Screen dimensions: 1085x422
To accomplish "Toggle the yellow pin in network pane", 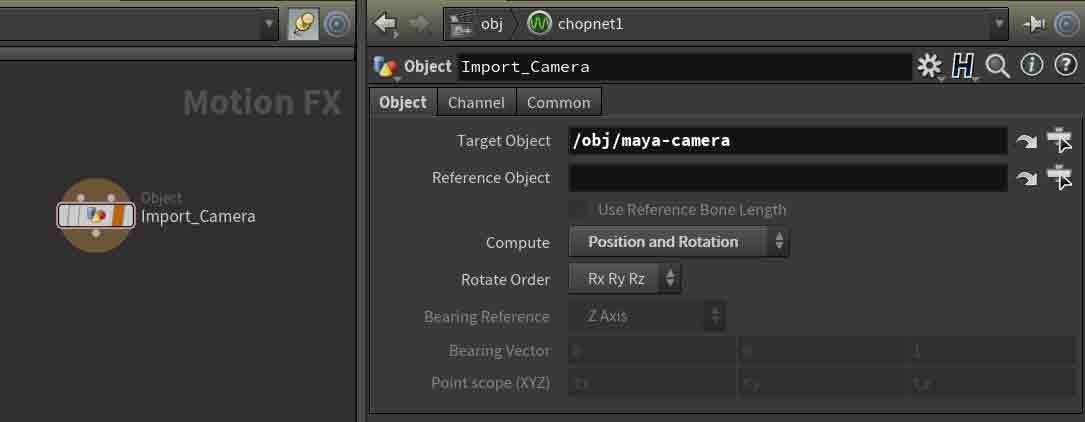I will tap(303, 24).
